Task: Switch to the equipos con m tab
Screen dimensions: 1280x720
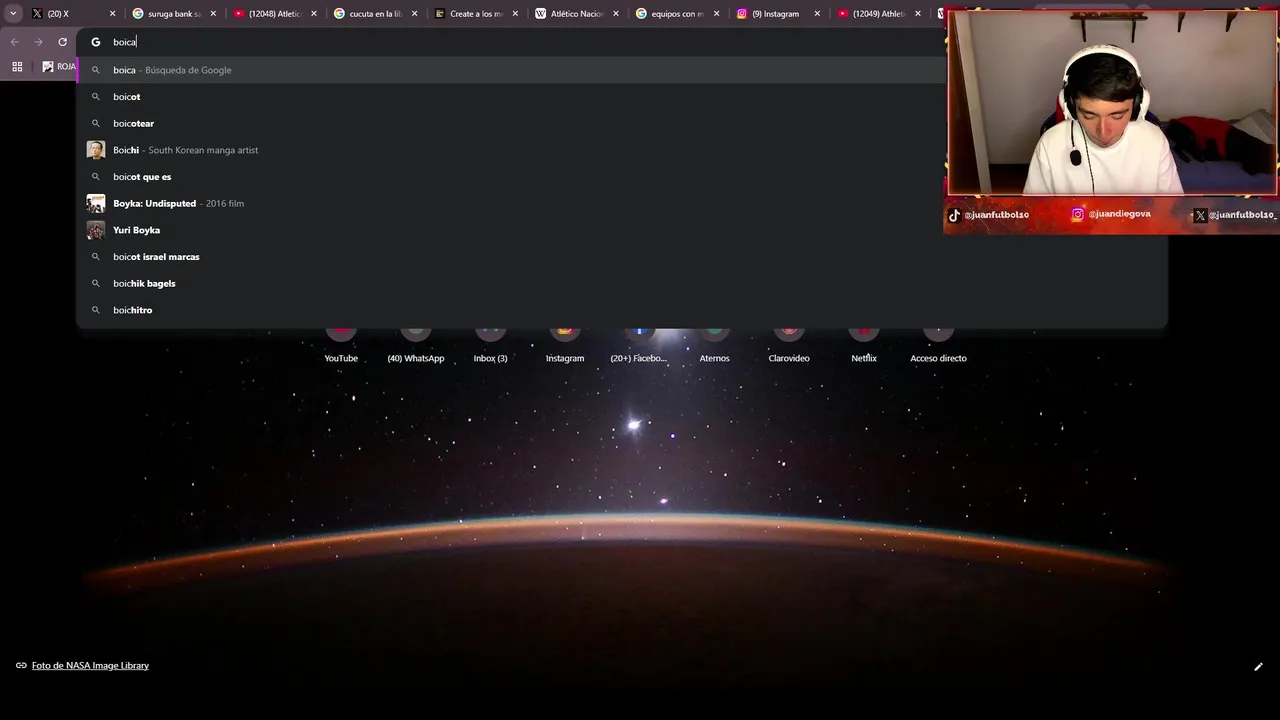Action: point(678,14)
